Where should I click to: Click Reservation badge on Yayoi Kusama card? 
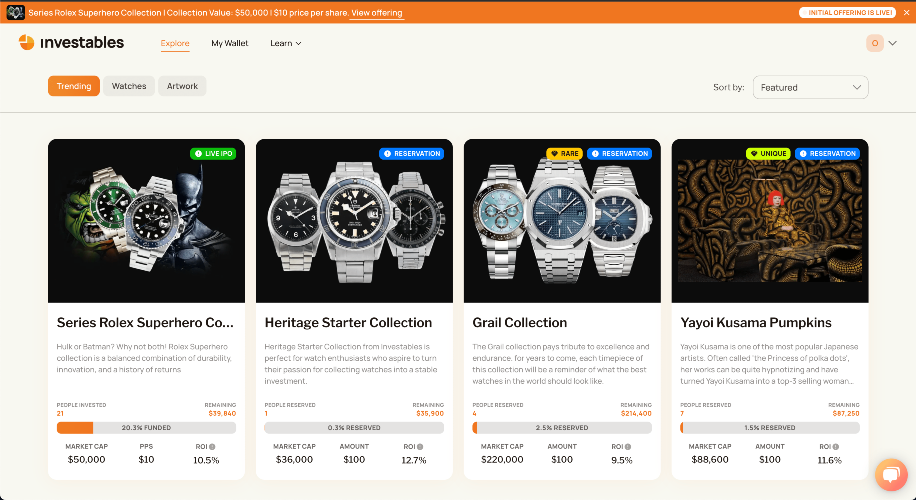pos(827,154)
